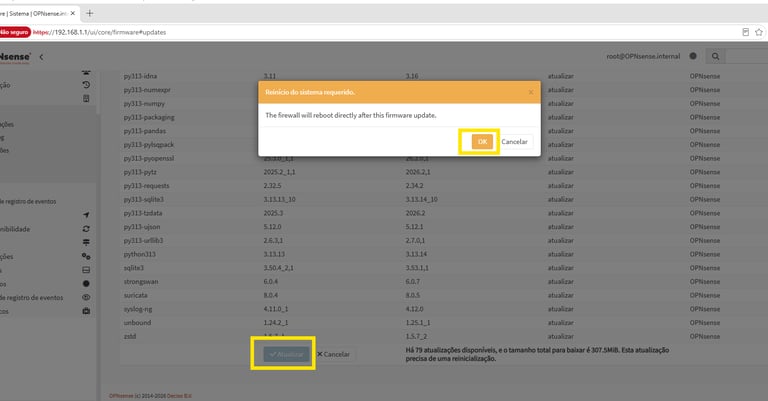This screenshot has width=768, height=401.
Task: Click the Cancelar button next to Atualizar
Action: (333, 354)
